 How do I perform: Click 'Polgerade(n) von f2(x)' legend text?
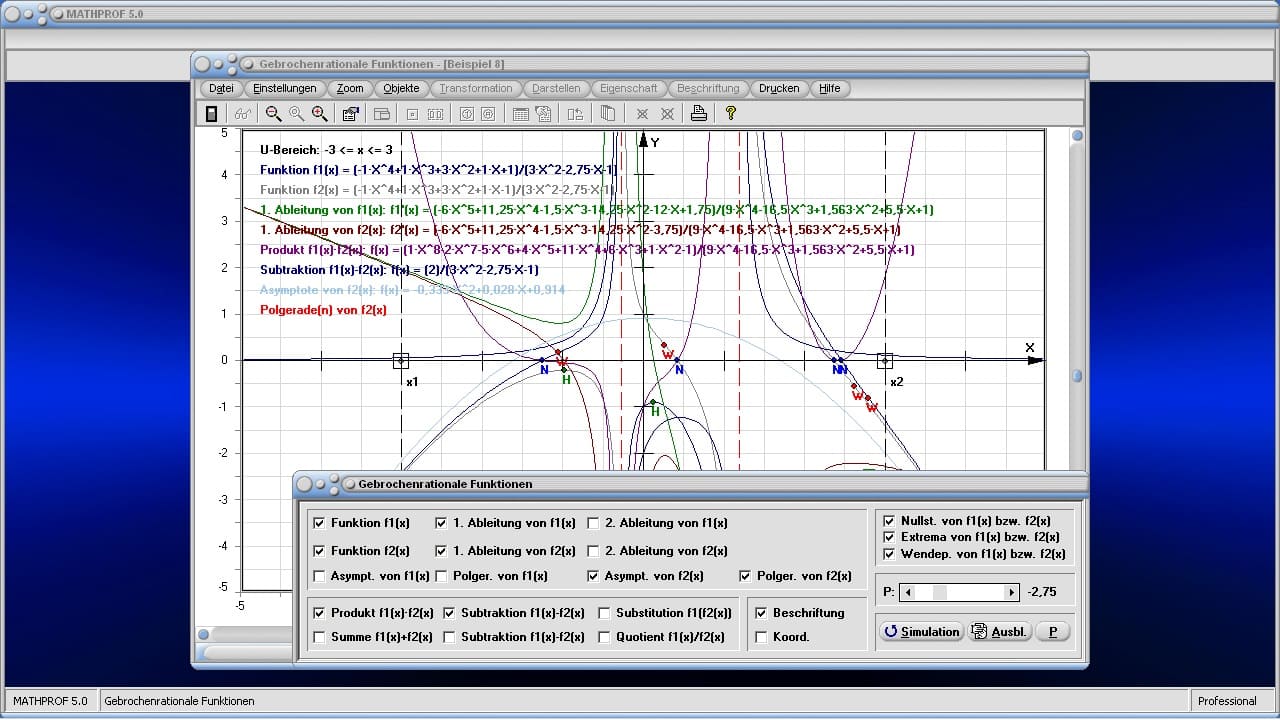[x=323, y=310]
